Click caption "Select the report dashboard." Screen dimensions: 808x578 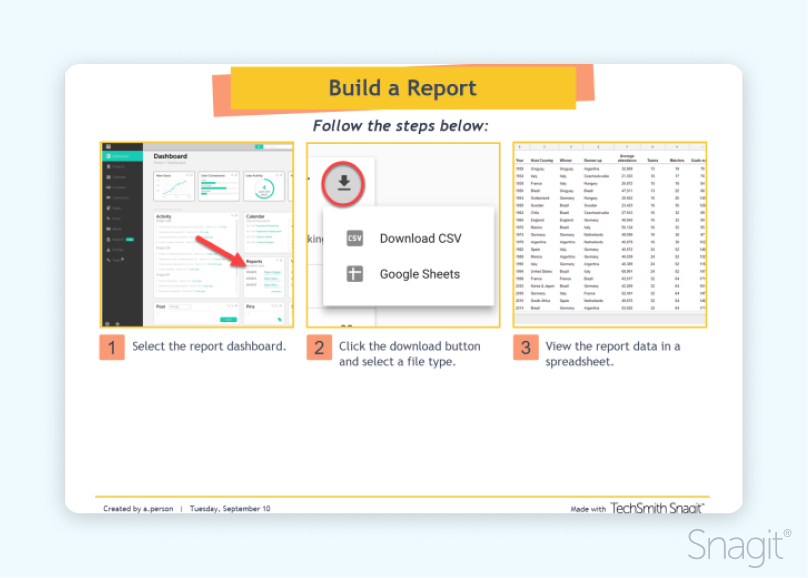point(209,346)
